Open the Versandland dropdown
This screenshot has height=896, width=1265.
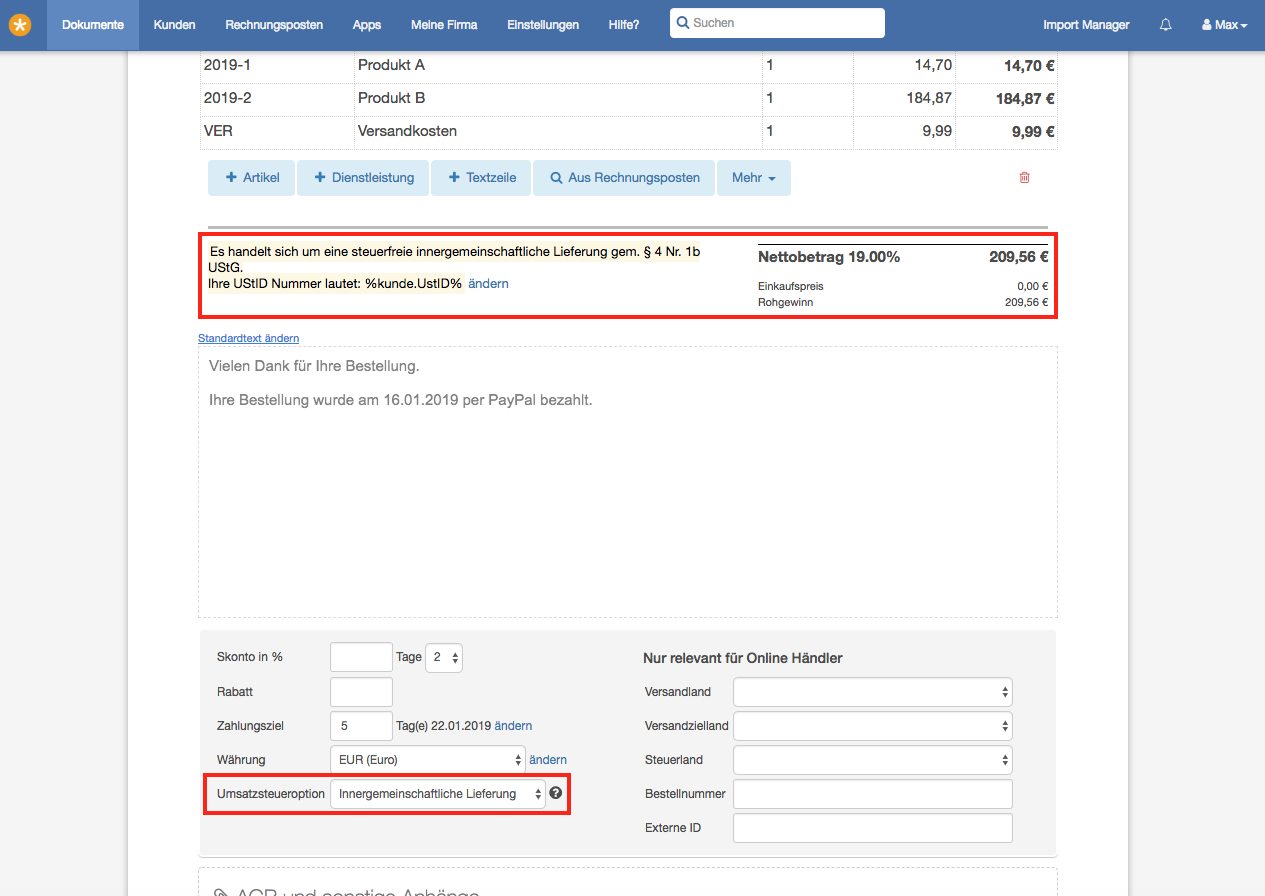coord(873,691)
